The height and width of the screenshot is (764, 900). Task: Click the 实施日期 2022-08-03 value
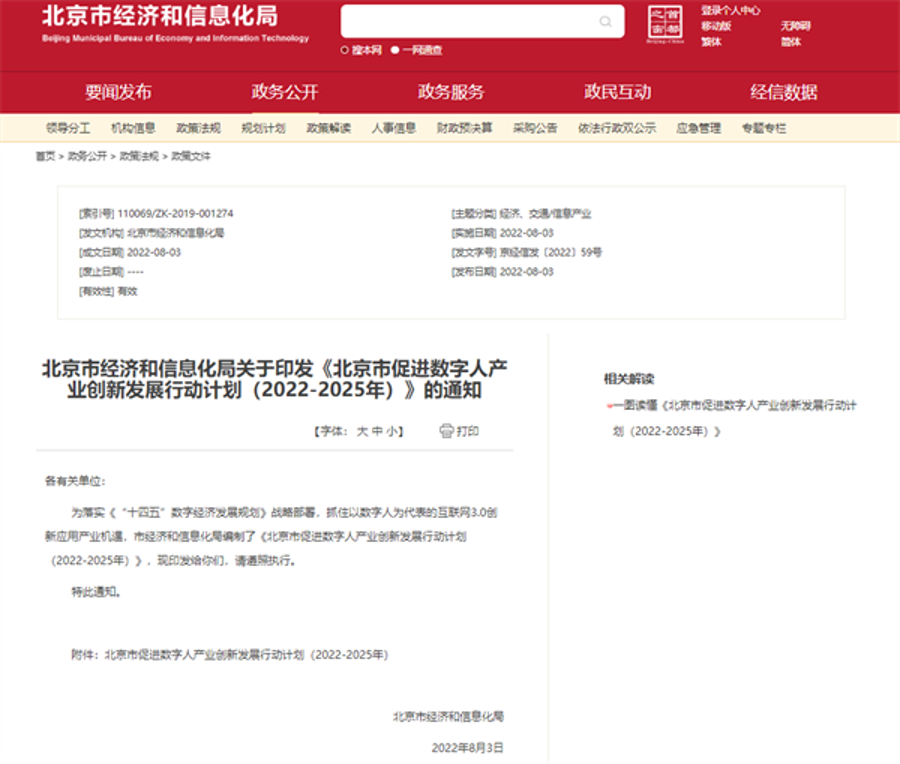526,233
